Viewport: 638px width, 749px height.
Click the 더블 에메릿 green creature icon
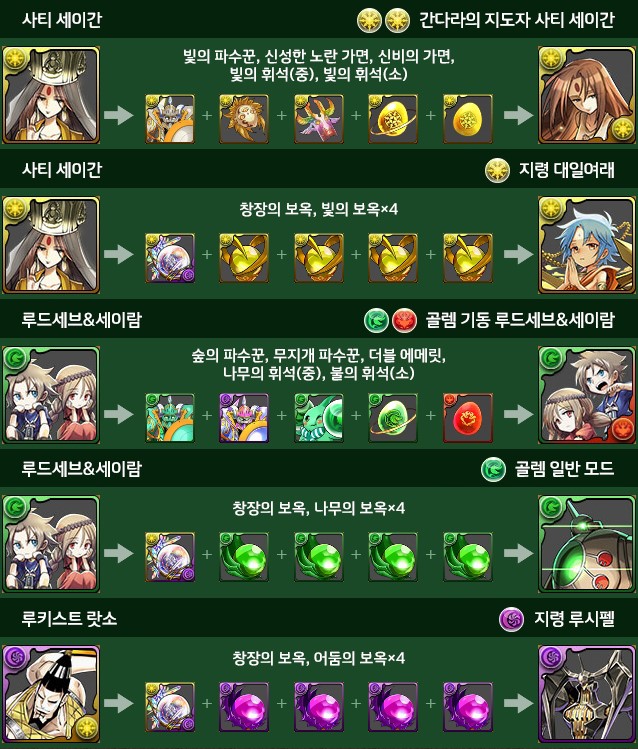coord(319,417)
